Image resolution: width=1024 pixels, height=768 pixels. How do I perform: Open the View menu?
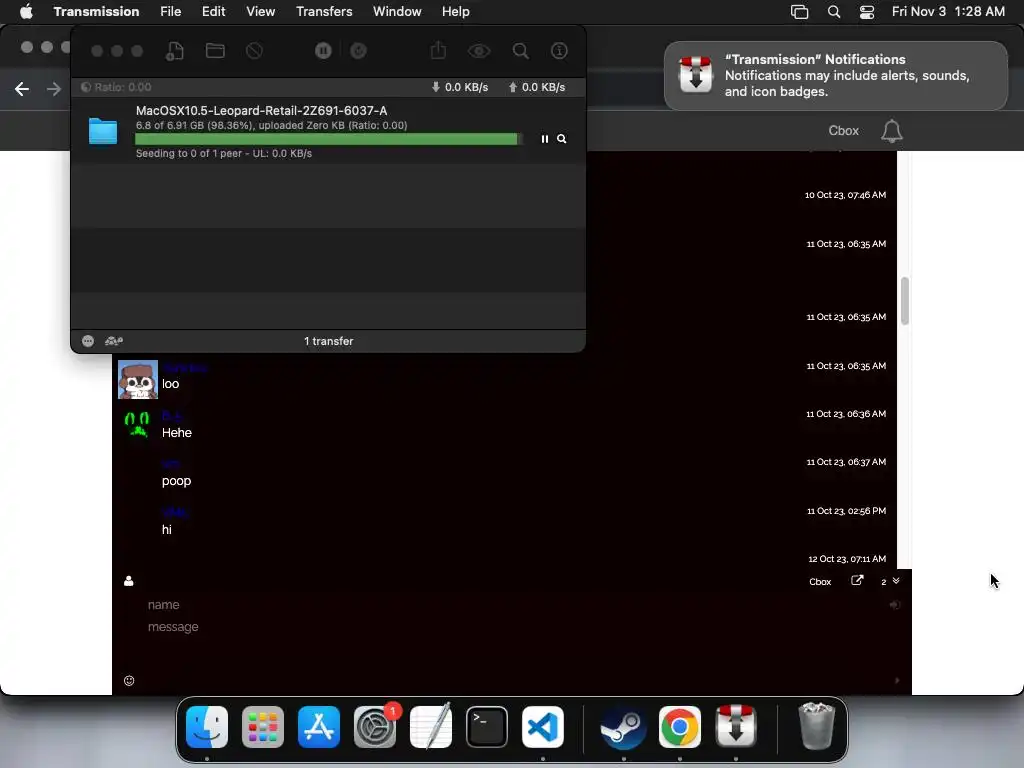(261, 11)
